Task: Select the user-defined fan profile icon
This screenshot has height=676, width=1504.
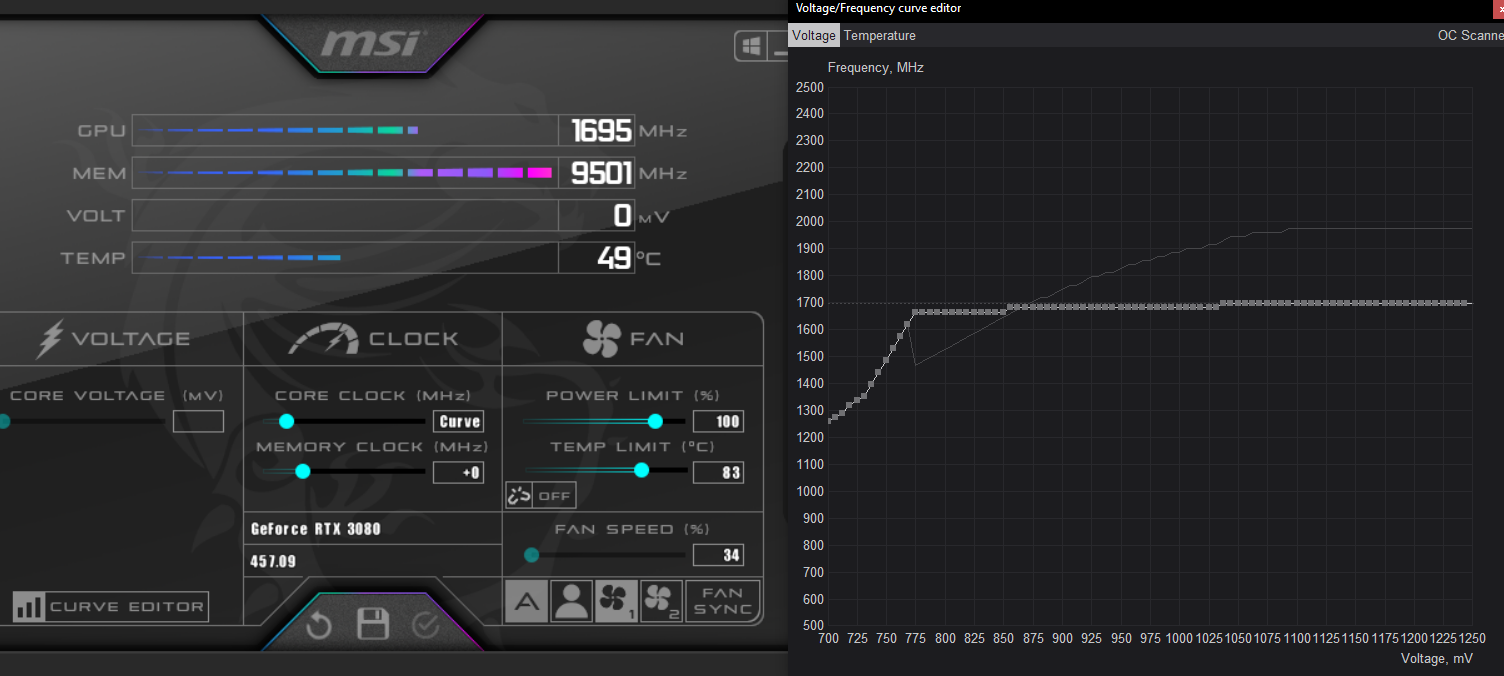Action: tap(571, 601)
